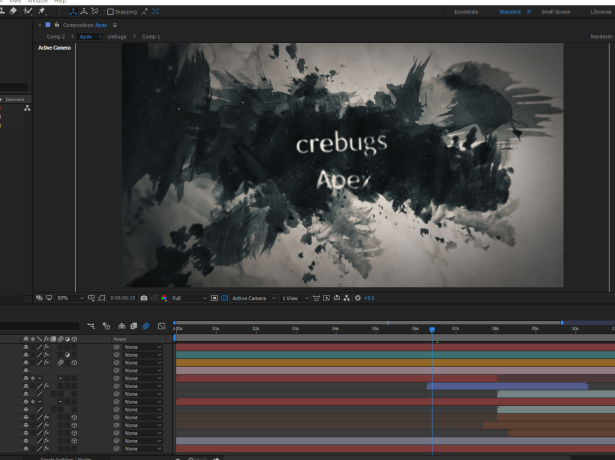Image resolution: width=615 pixels, height=460 pixels.
Task: Select the blue layer bar in the timeline
Action: coord(508,386)
